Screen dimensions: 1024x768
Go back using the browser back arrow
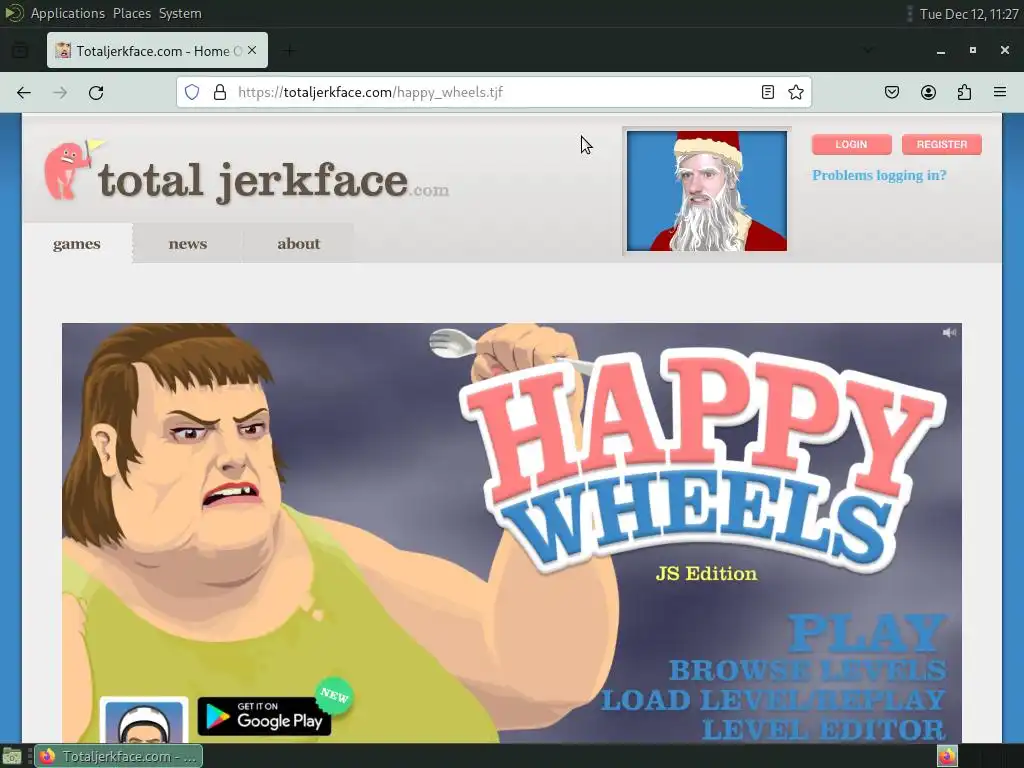tap(24, 93)
